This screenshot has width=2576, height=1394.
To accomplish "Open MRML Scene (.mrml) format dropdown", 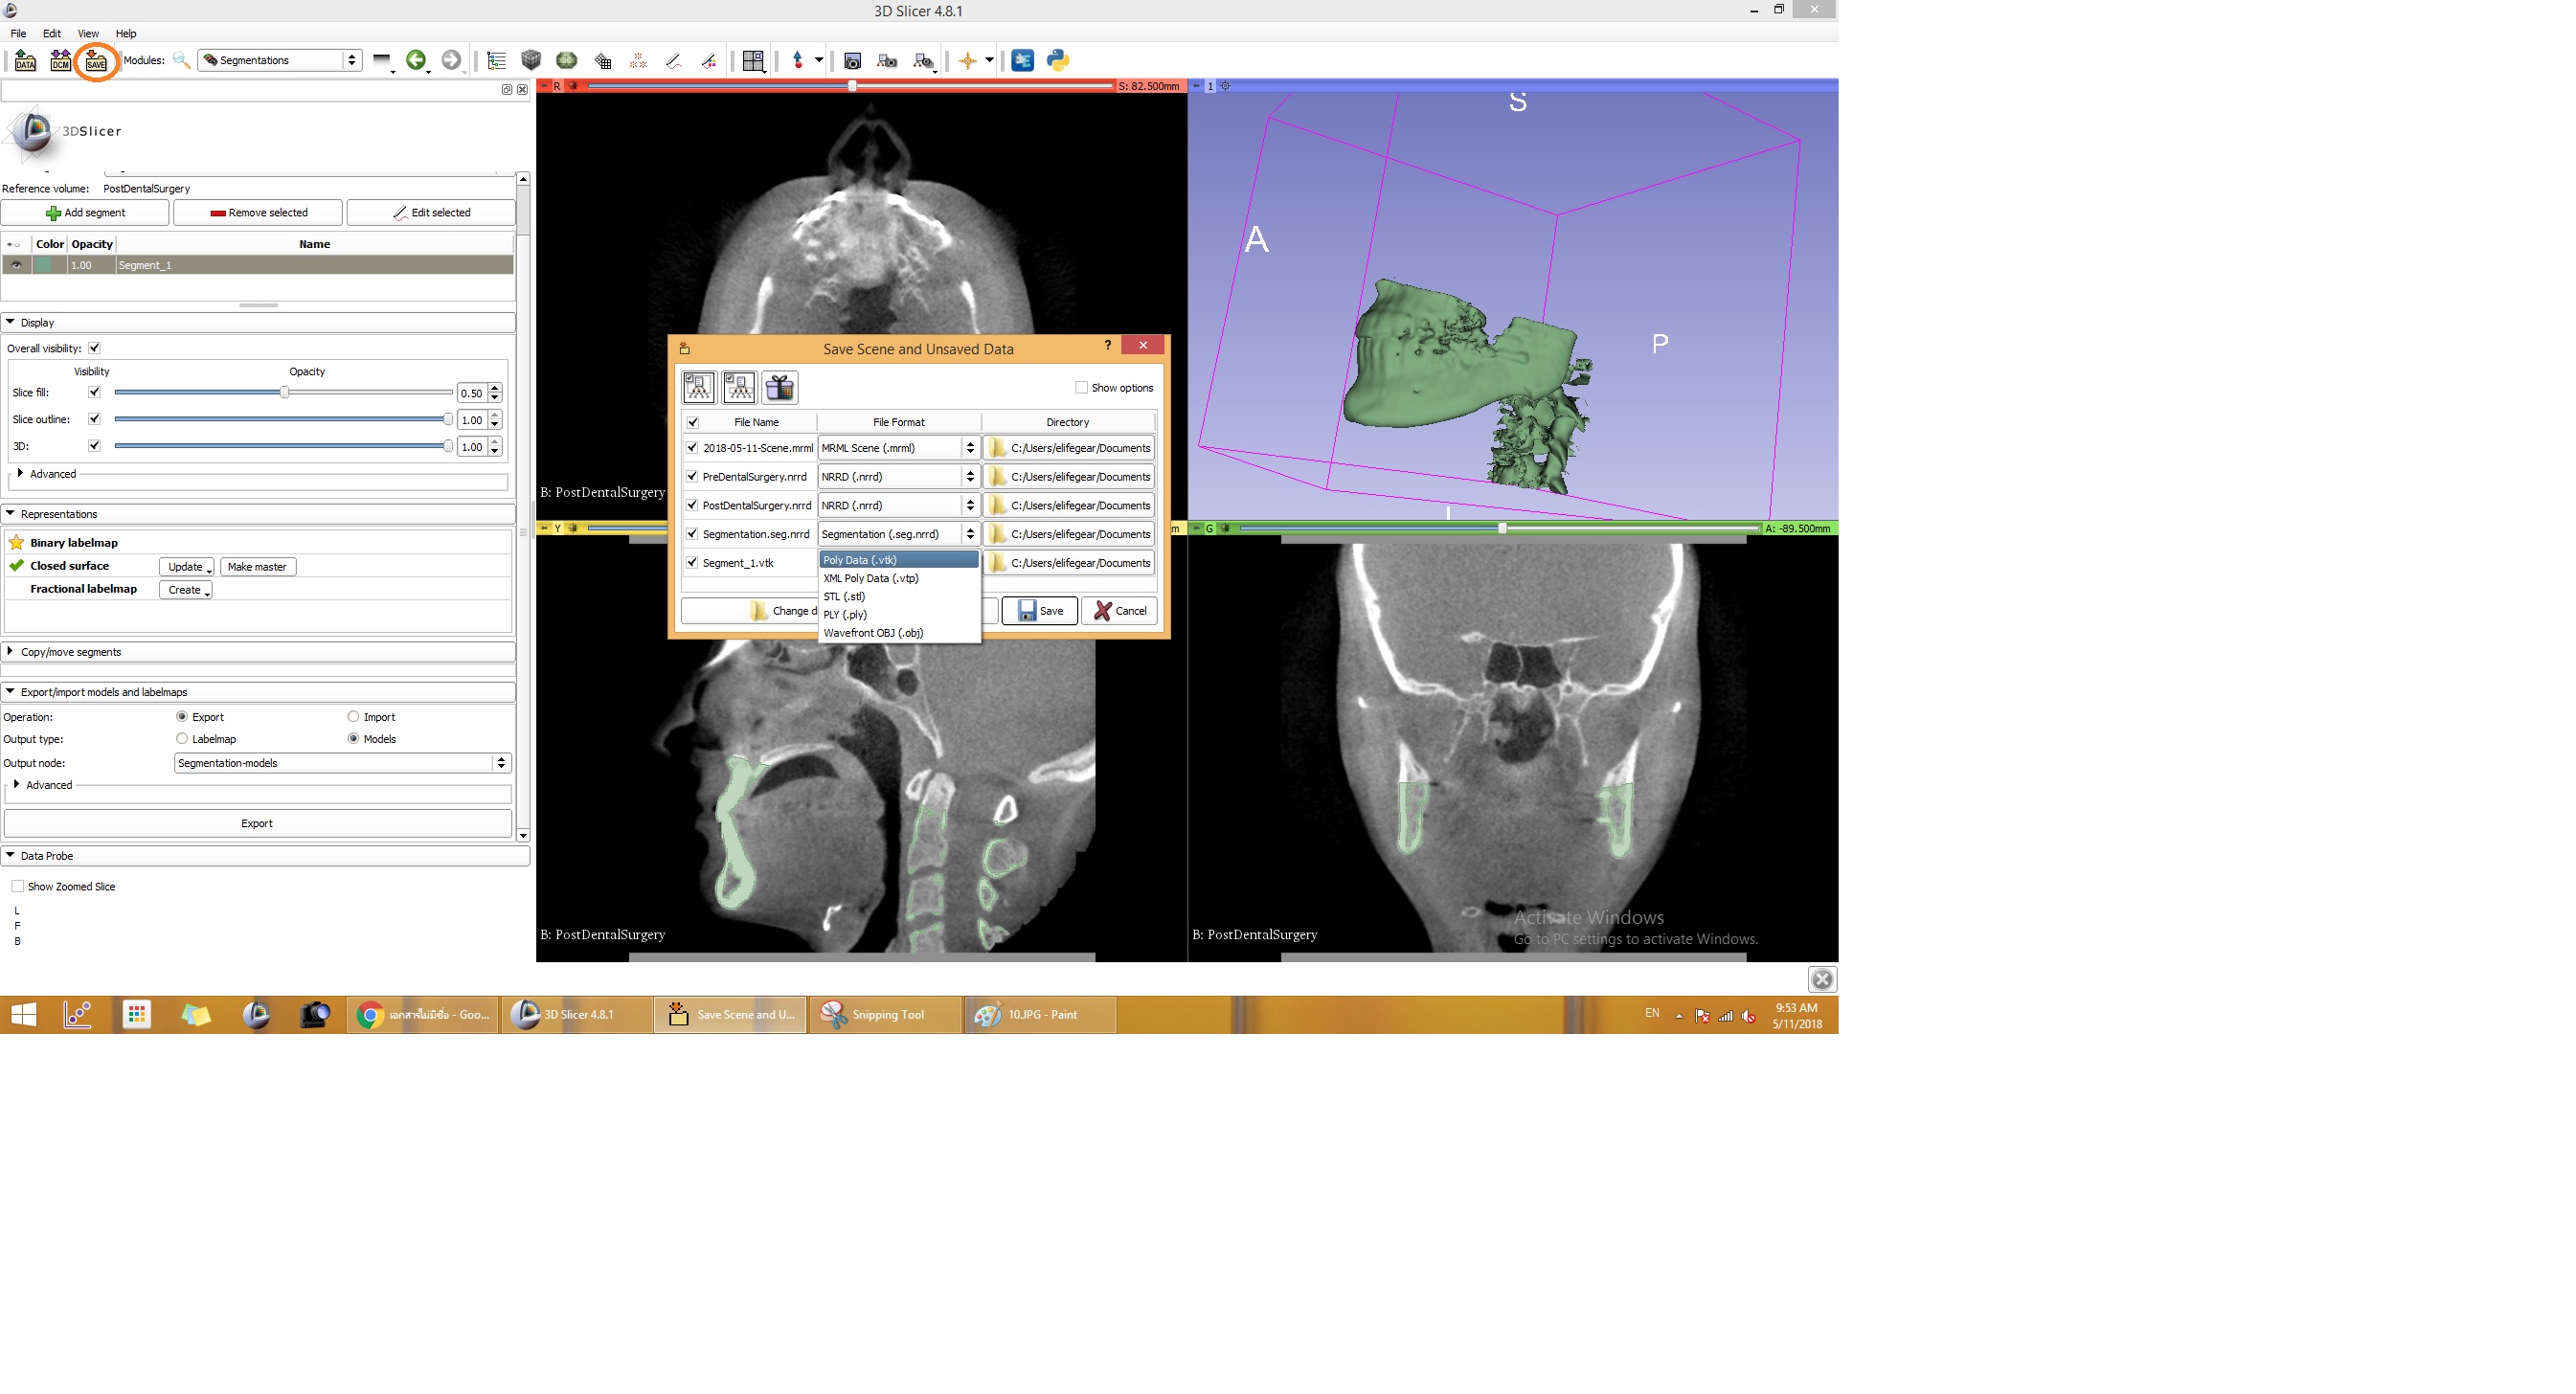I will coord(898,448).
